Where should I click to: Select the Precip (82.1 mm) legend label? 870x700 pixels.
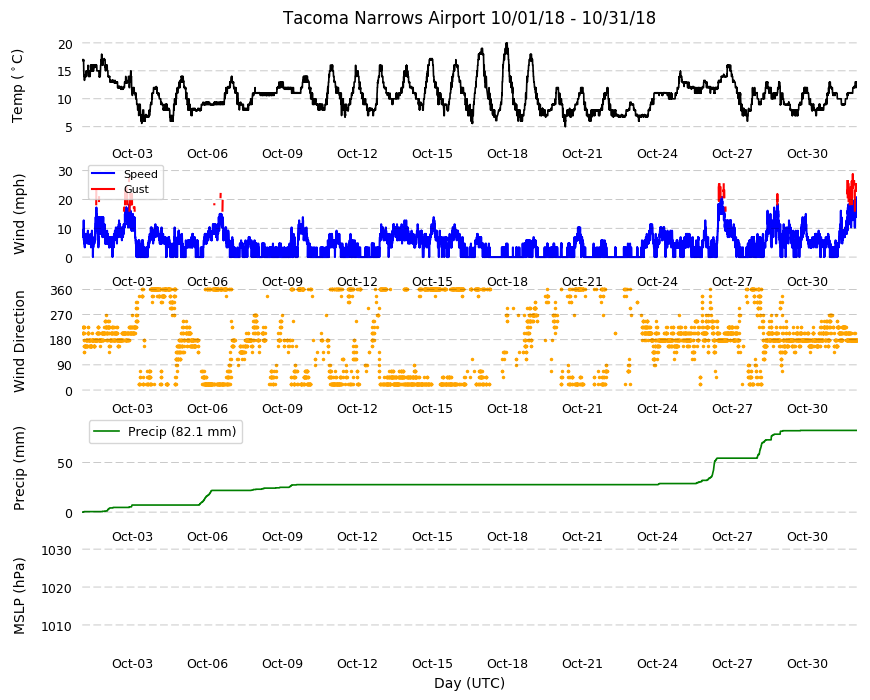[x=182, y=432]
